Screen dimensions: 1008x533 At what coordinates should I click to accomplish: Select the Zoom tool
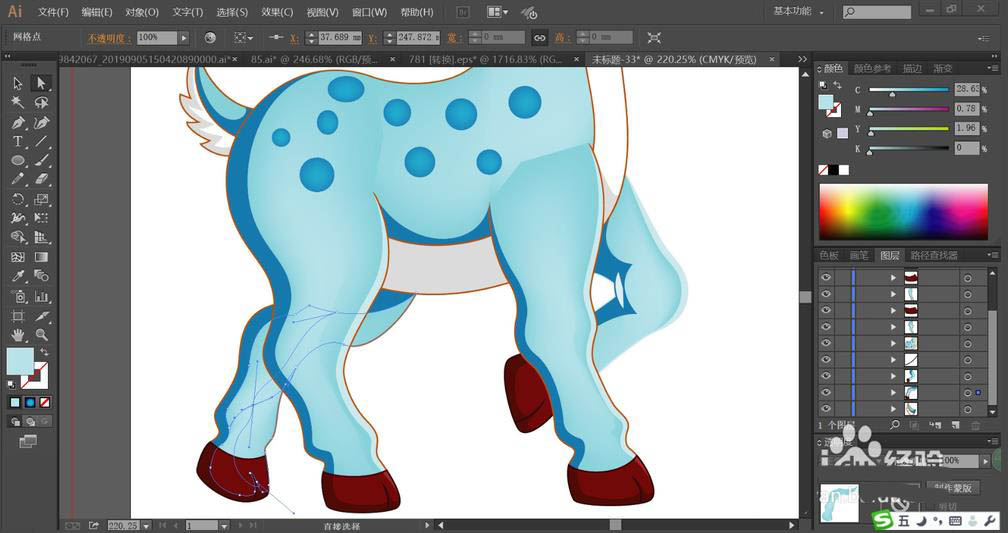[x=41, y=335]
